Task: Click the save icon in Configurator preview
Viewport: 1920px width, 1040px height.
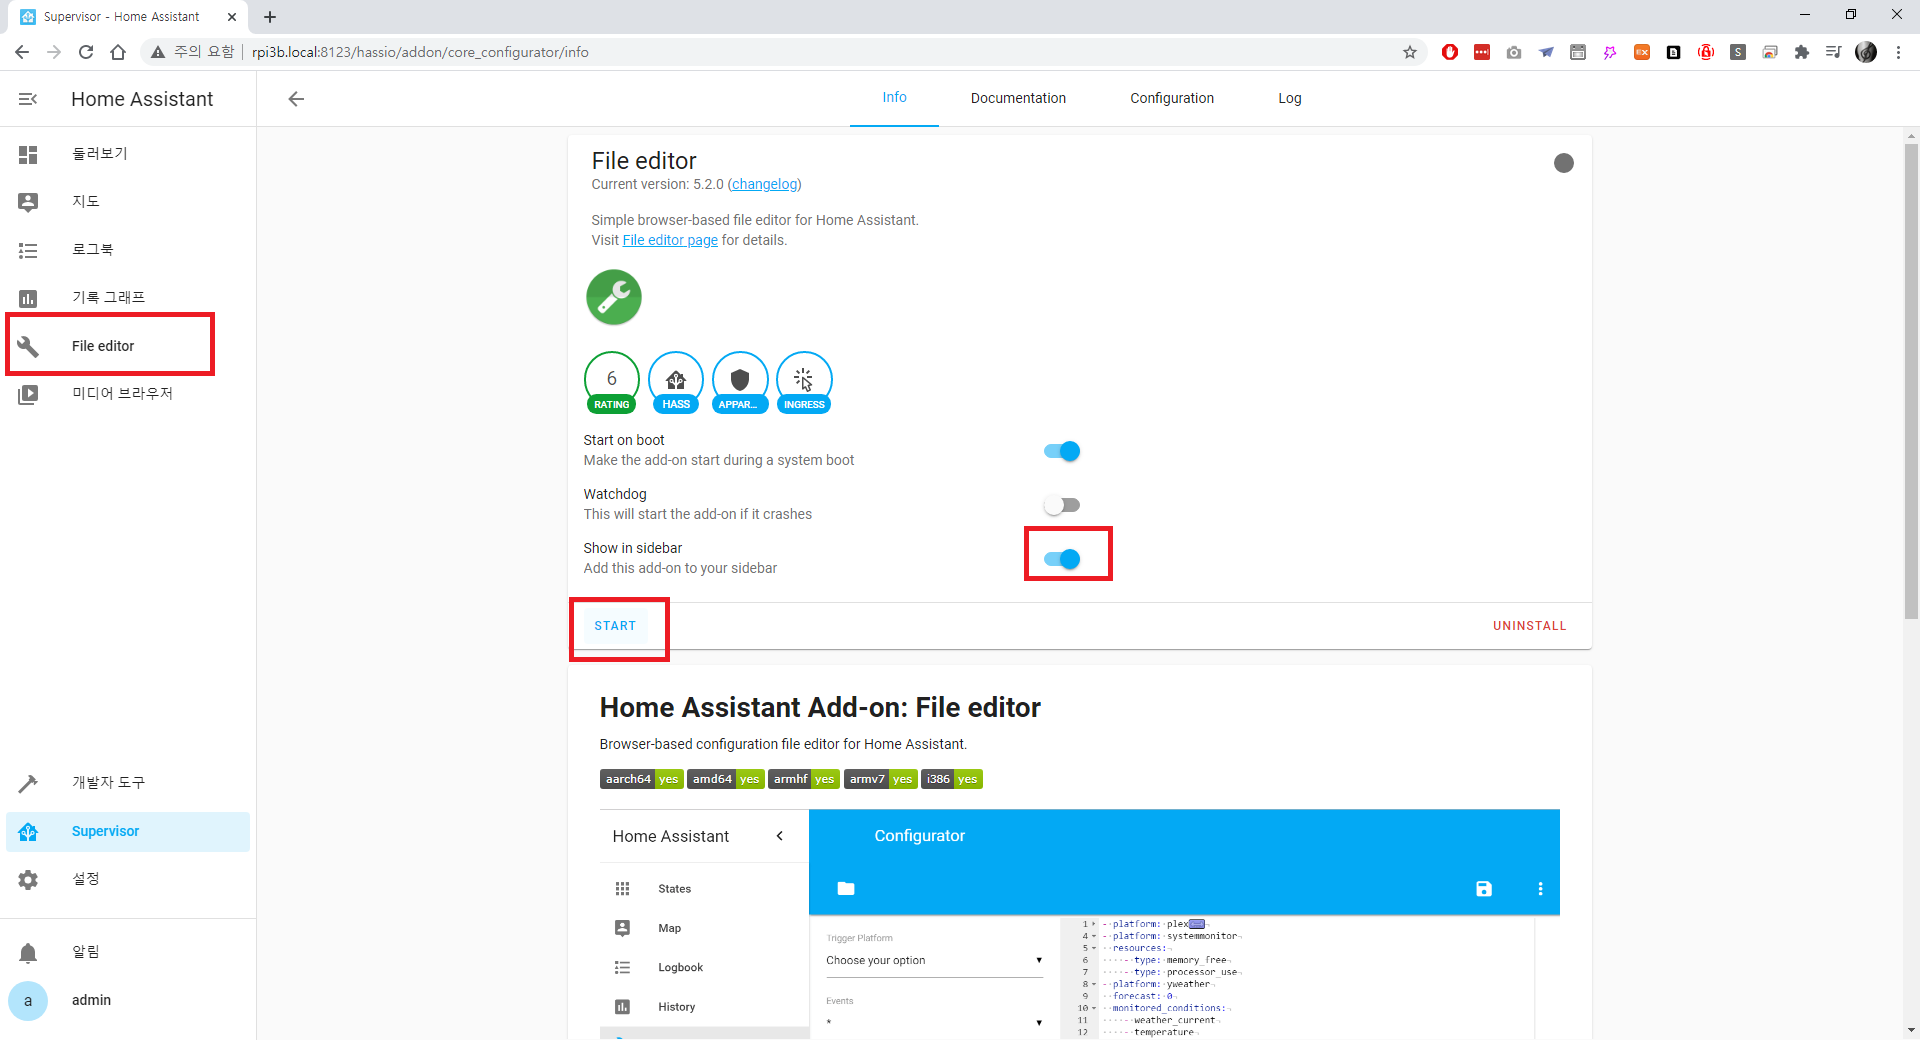Action: coord(1484,888)
